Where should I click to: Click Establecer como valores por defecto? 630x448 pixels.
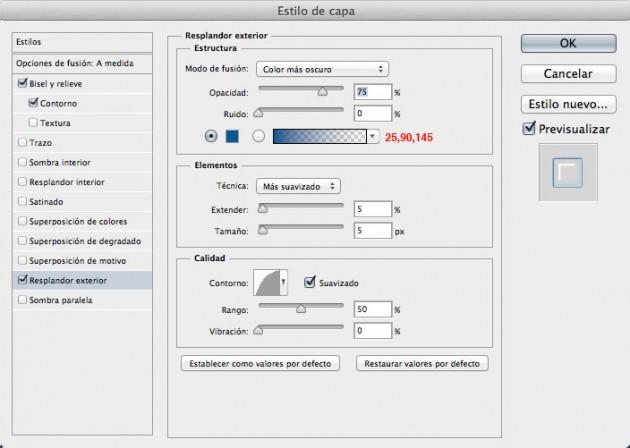point(260,363)
